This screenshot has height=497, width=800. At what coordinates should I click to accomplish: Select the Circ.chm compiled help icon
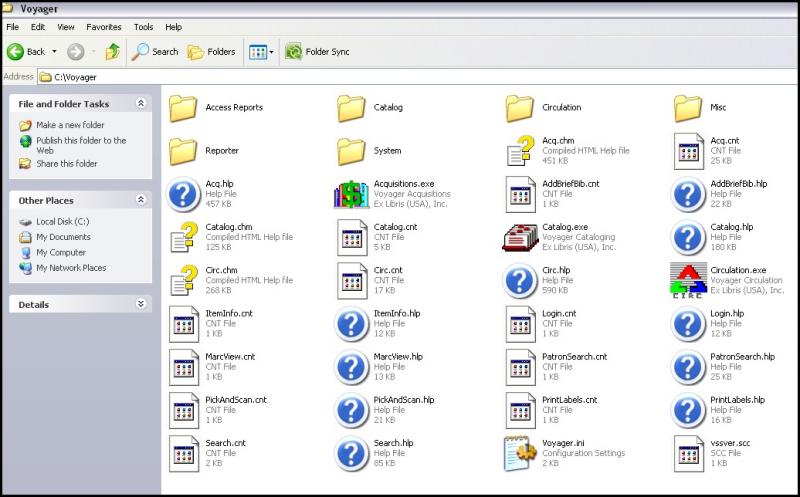click(x=184, y=280)
